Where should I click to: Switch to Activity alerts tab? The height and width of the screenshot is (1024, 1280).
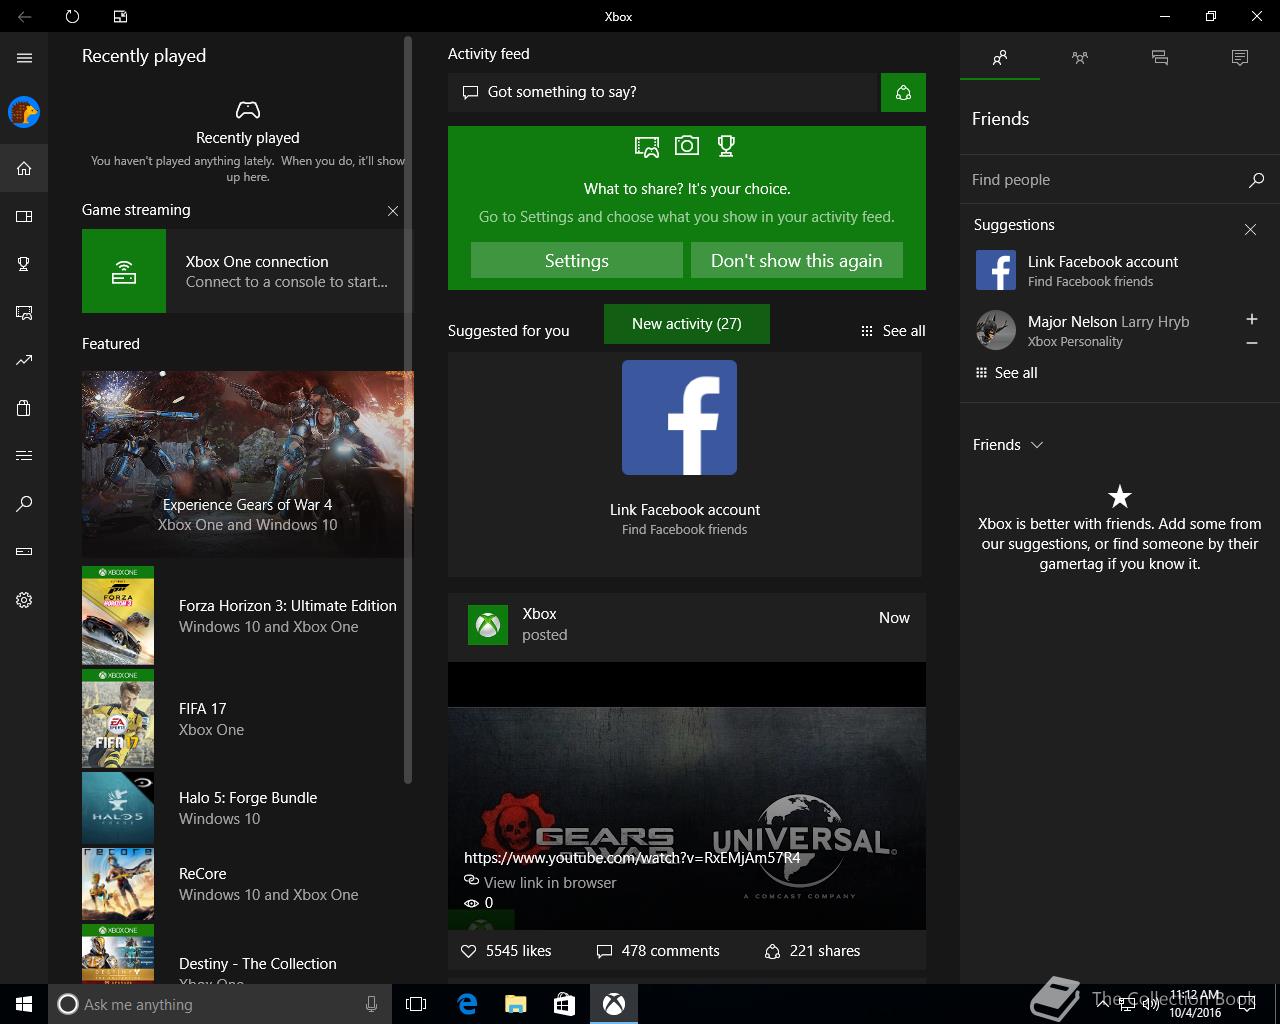pyautogui.click(x=1240, y=58)
